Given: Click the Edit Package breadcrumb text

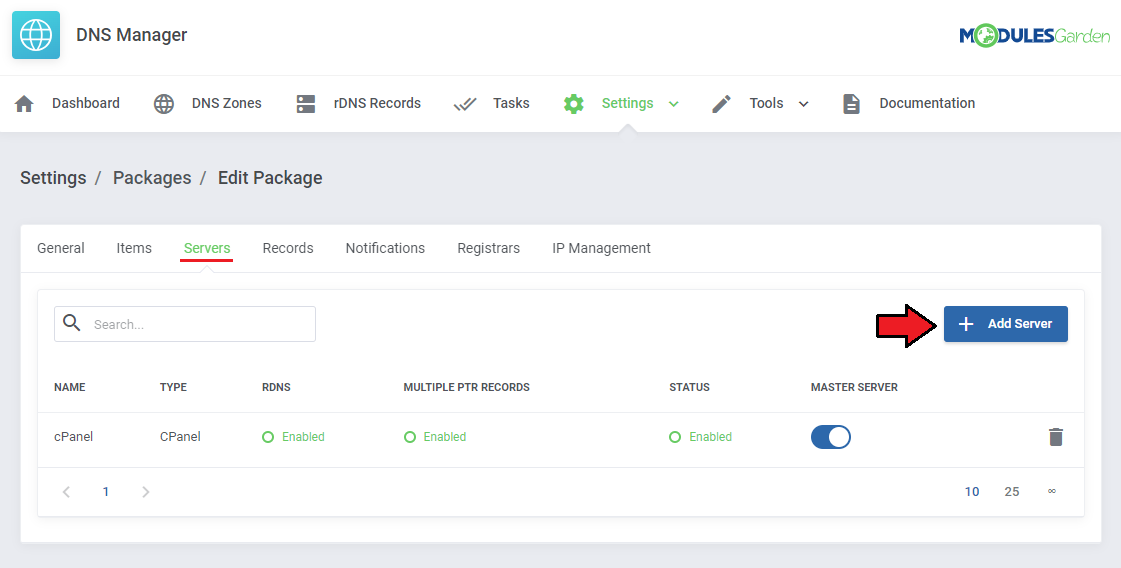Looking at the screenshot, I should pyautogui.click(x=270, y=177).
